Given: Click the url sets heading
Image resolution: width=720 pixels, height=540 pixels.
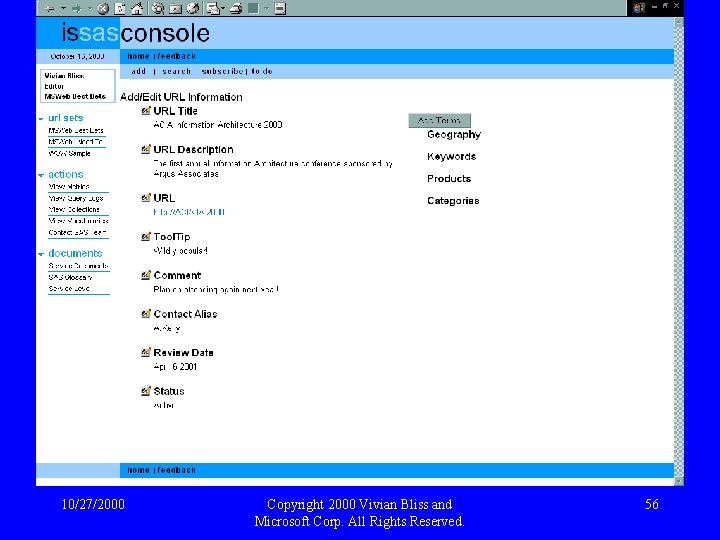Looking at the screenshot, I should [x=66, y=118].
